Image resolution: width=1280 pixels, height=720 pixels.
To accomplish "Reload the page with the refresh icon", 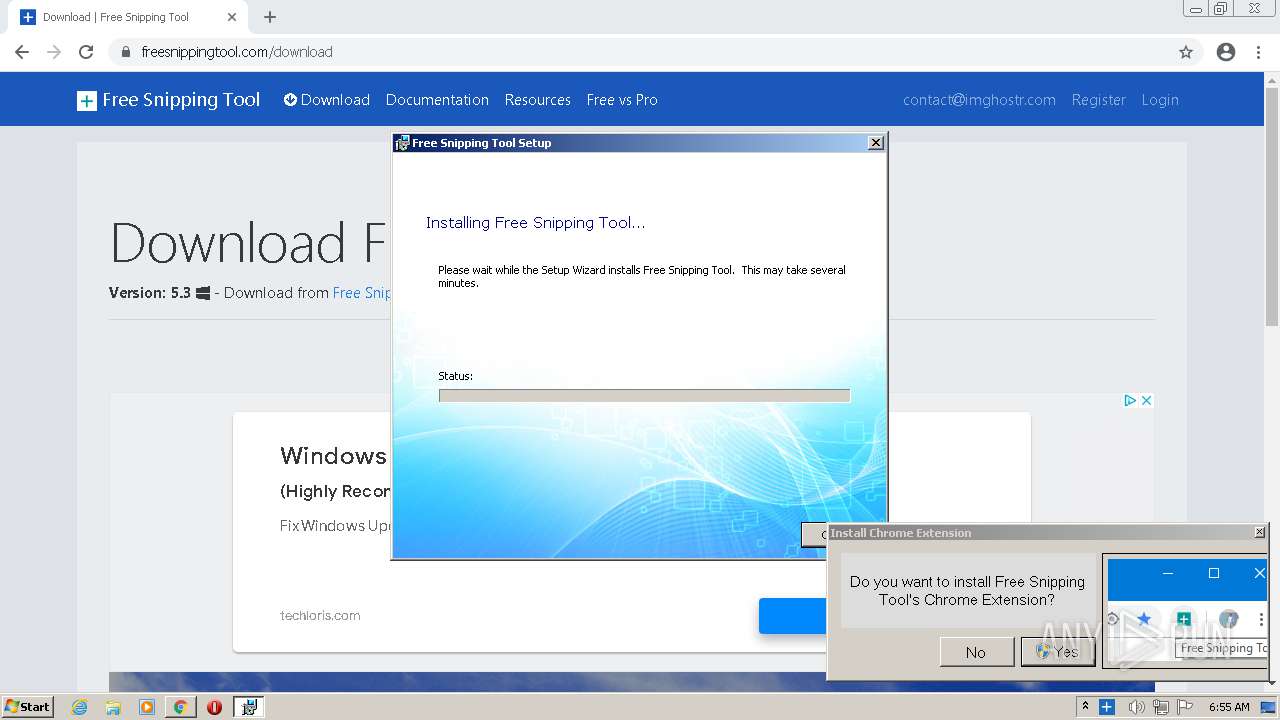I will click(86, 52).
